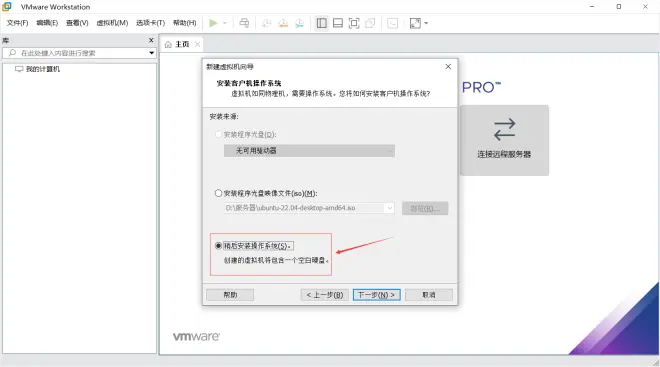Click the < 上一步(B) back button
The width and height of the screenshot is (660, 367).
(x=325, y=295)
